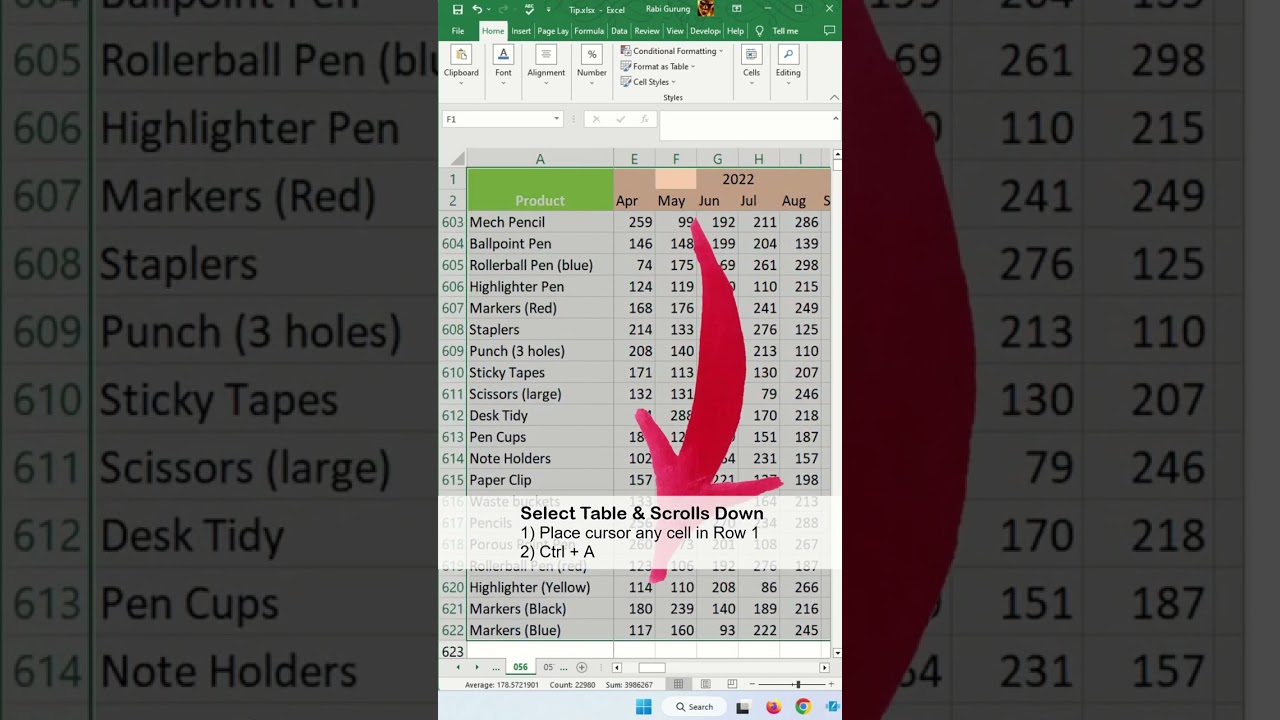Zoom in with plus button

tap(831, 684)
